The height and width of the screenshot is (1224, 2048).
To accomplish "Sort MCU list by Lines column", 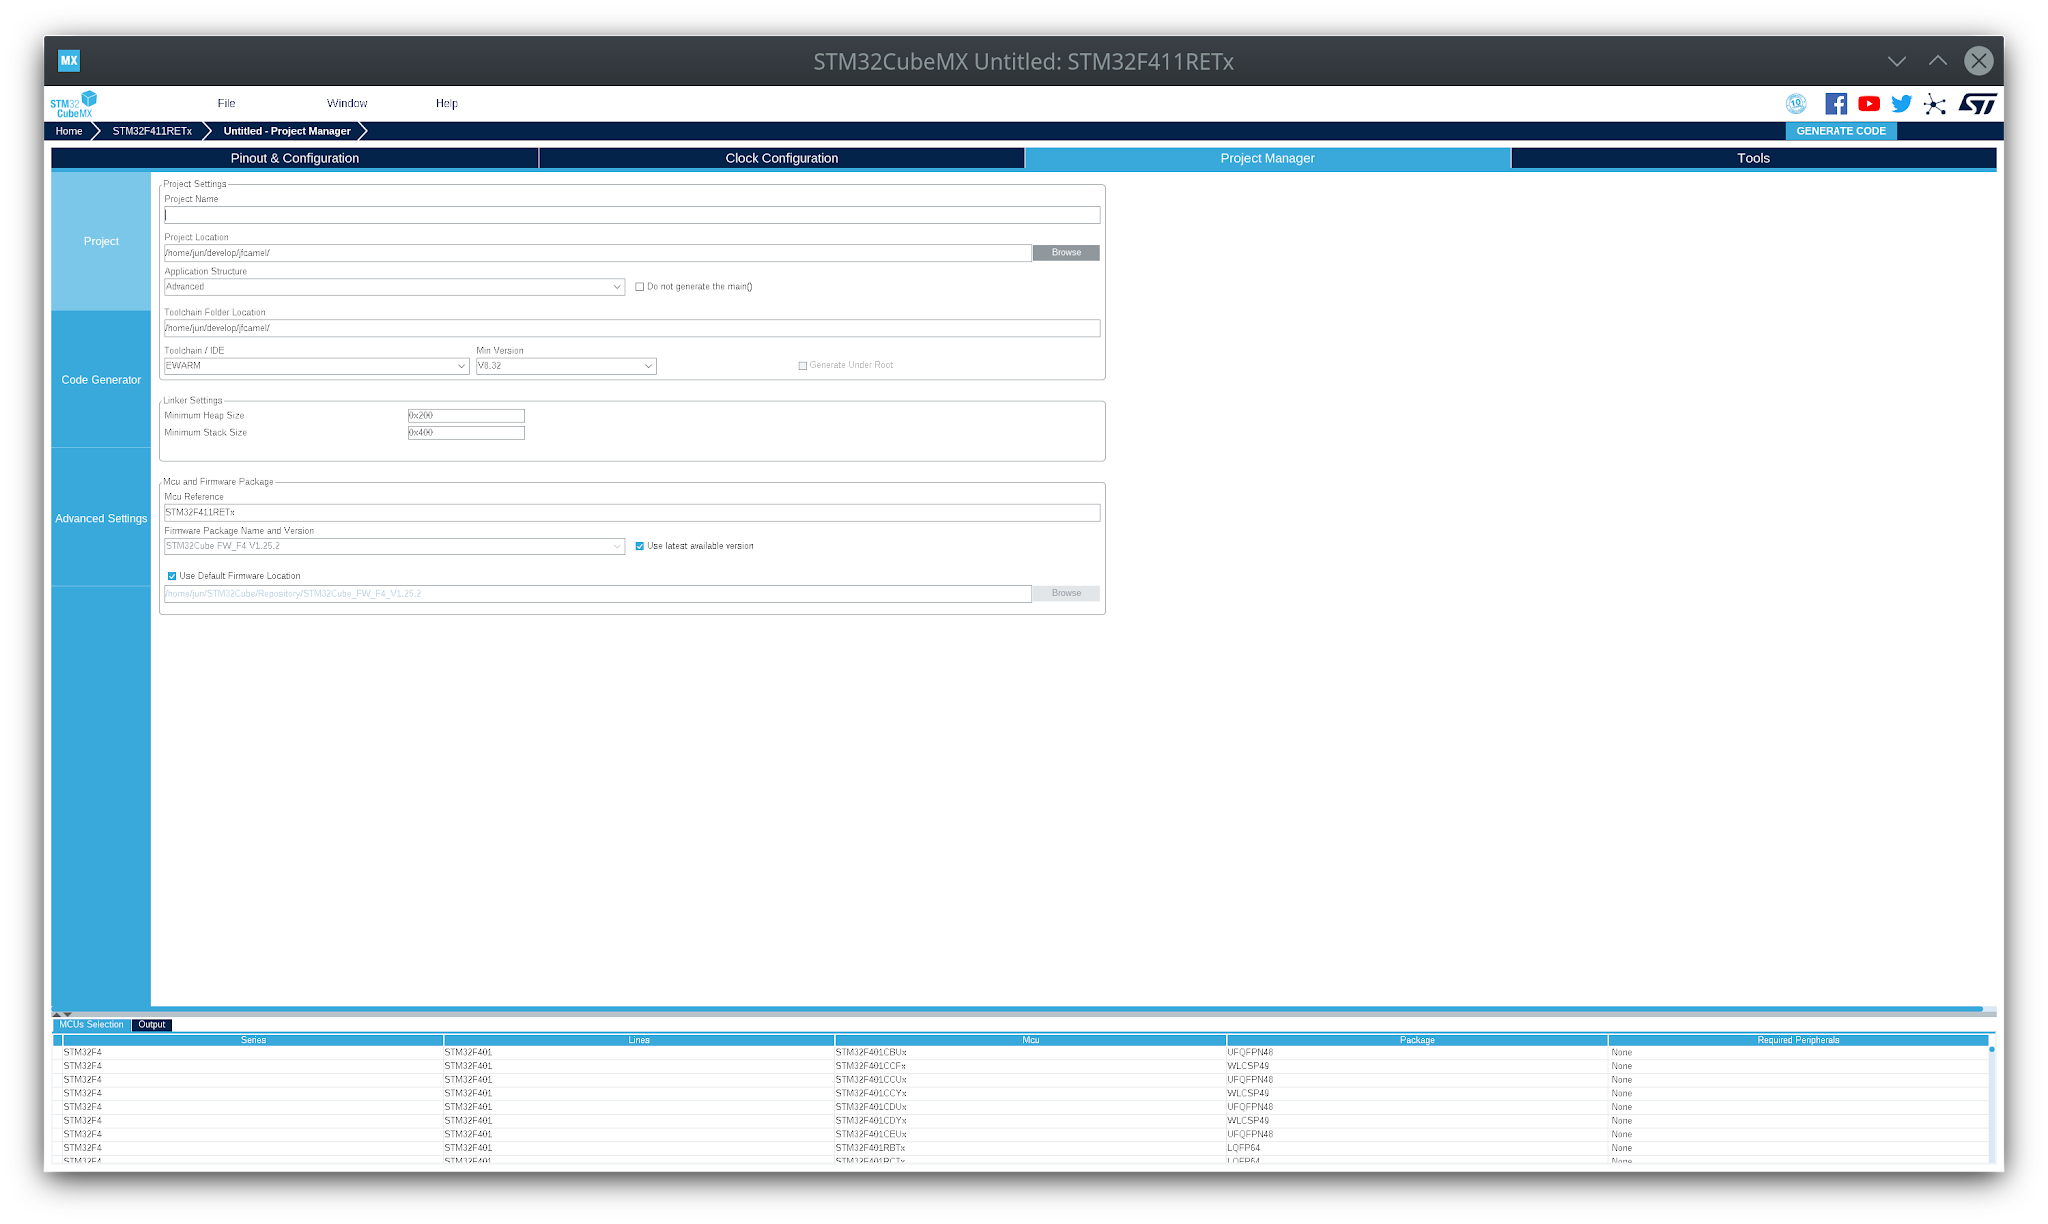I will click(x=639, y=1040).
